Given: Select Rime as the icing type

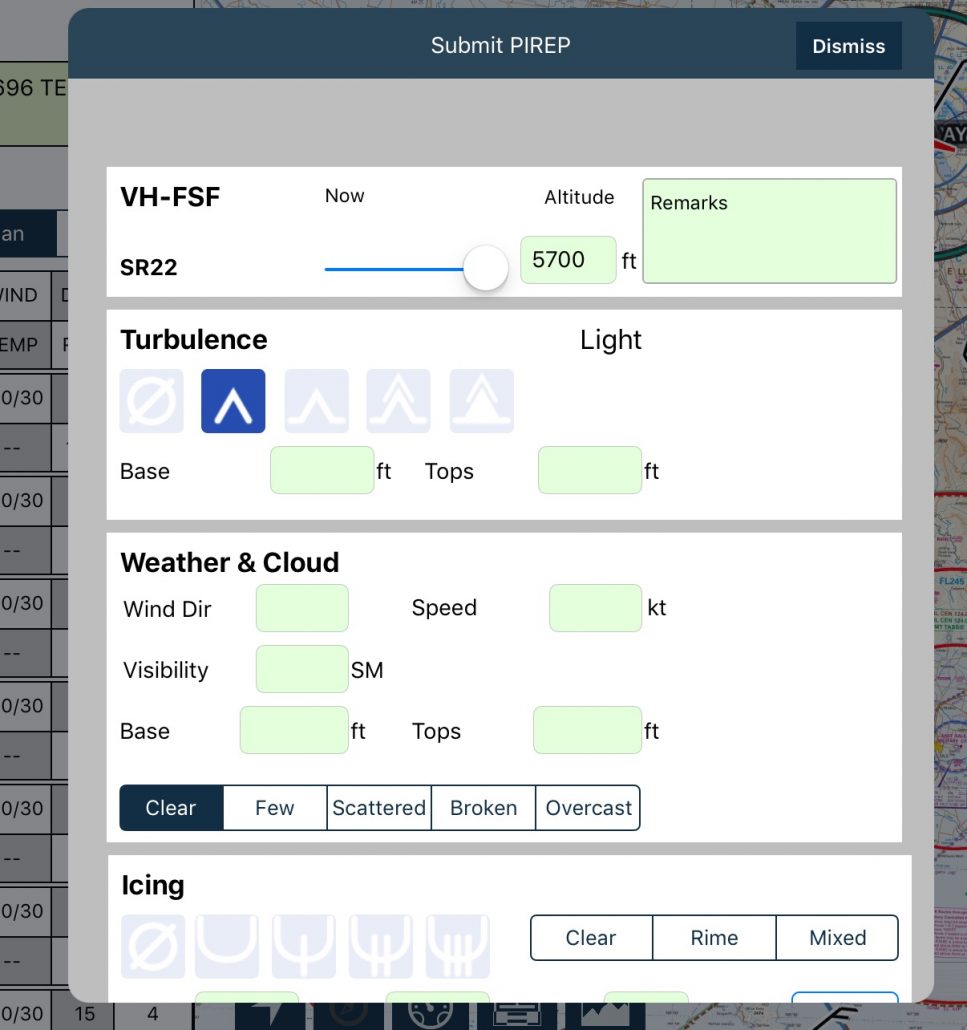Looking at the screenshot, I should (x=714, y=938).
